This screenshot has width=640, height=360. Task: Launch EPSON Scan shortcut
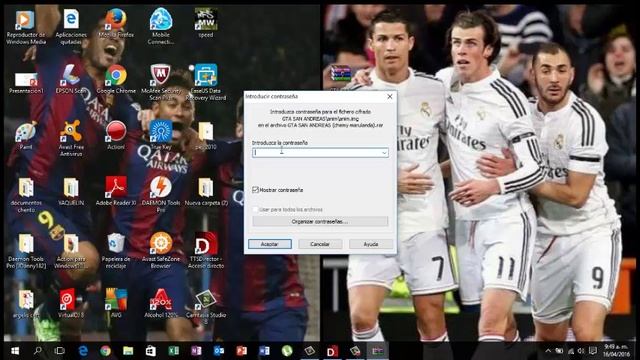tap(71, 79)
